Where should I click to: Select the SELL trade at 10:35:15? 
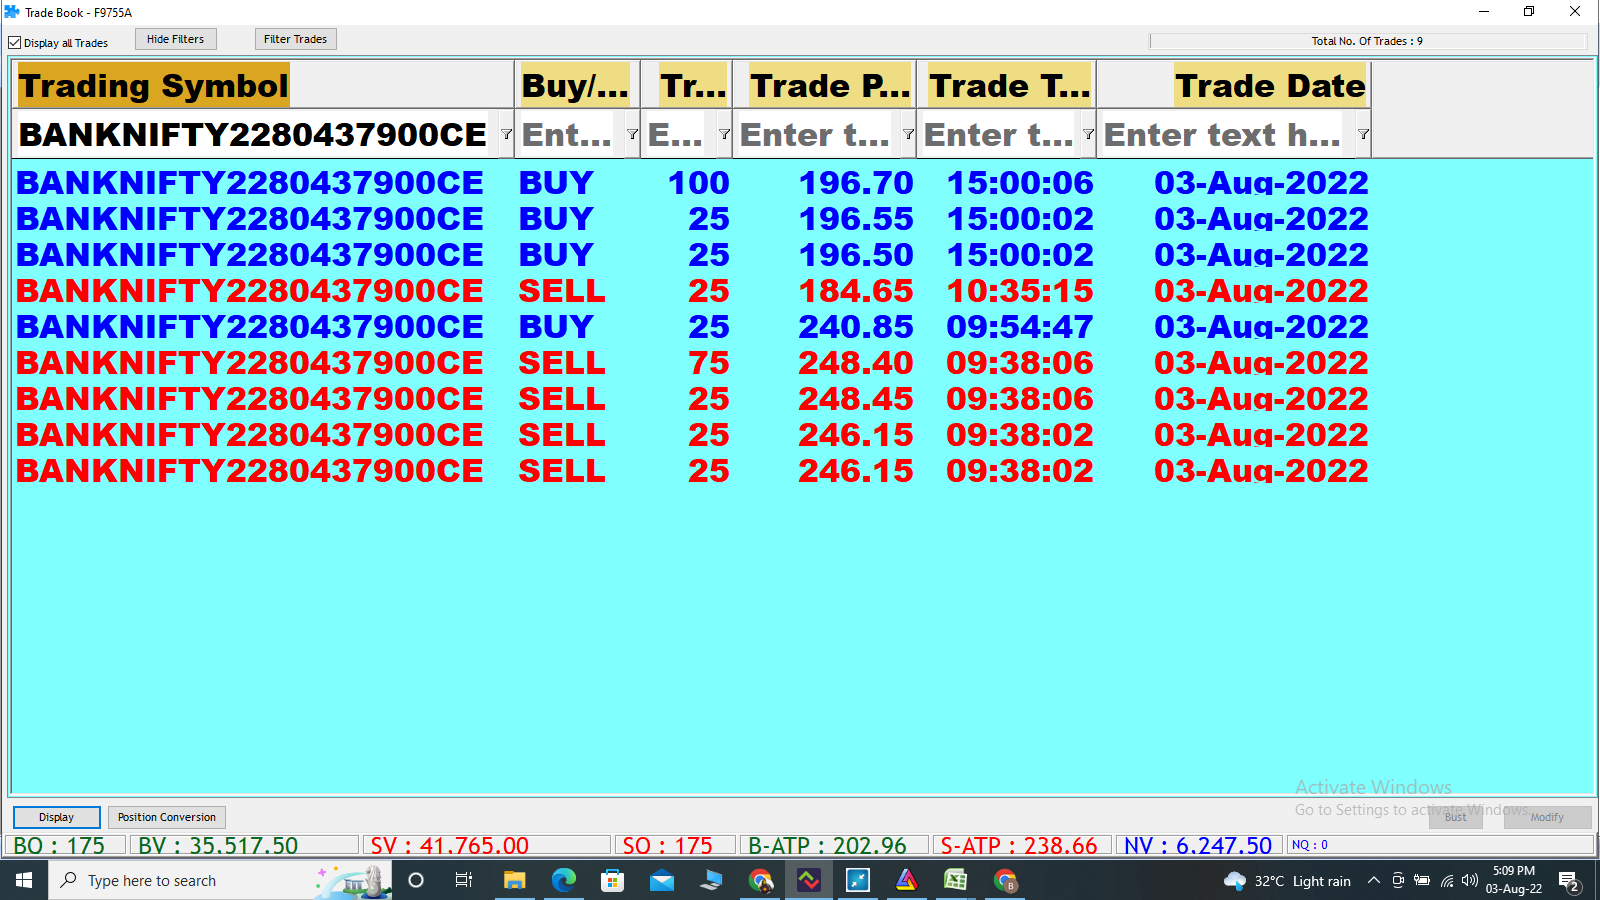tap(692, 291)
